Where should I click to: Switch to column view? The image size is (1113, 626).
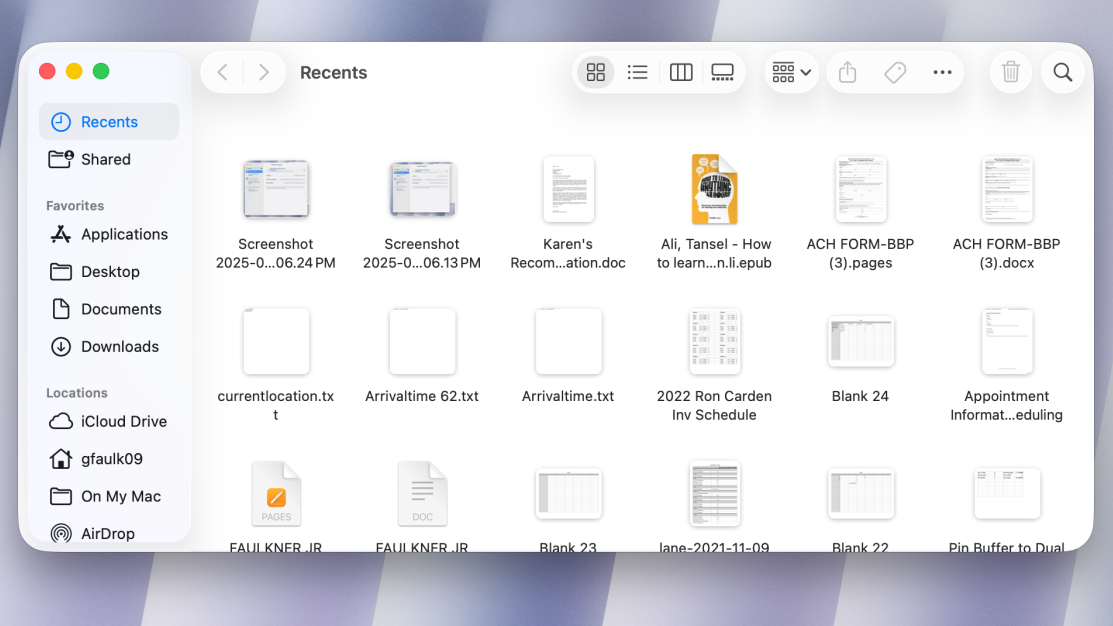[x=681, y=72]
